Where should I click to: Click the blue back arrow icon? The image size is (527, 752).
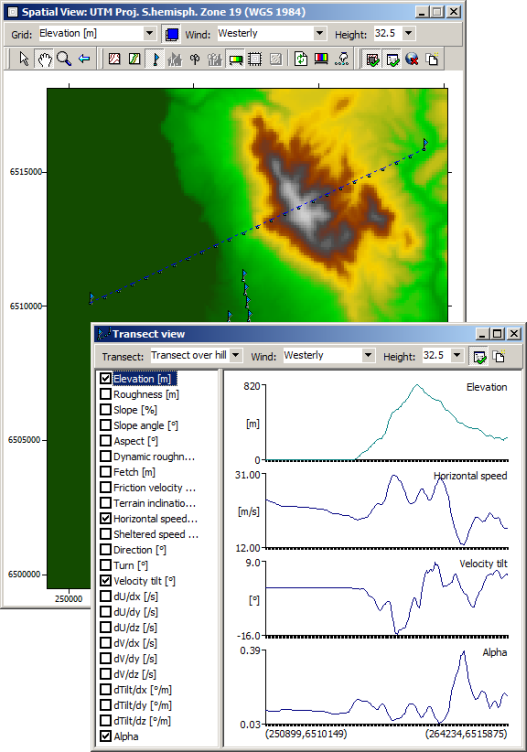point(84,59)
